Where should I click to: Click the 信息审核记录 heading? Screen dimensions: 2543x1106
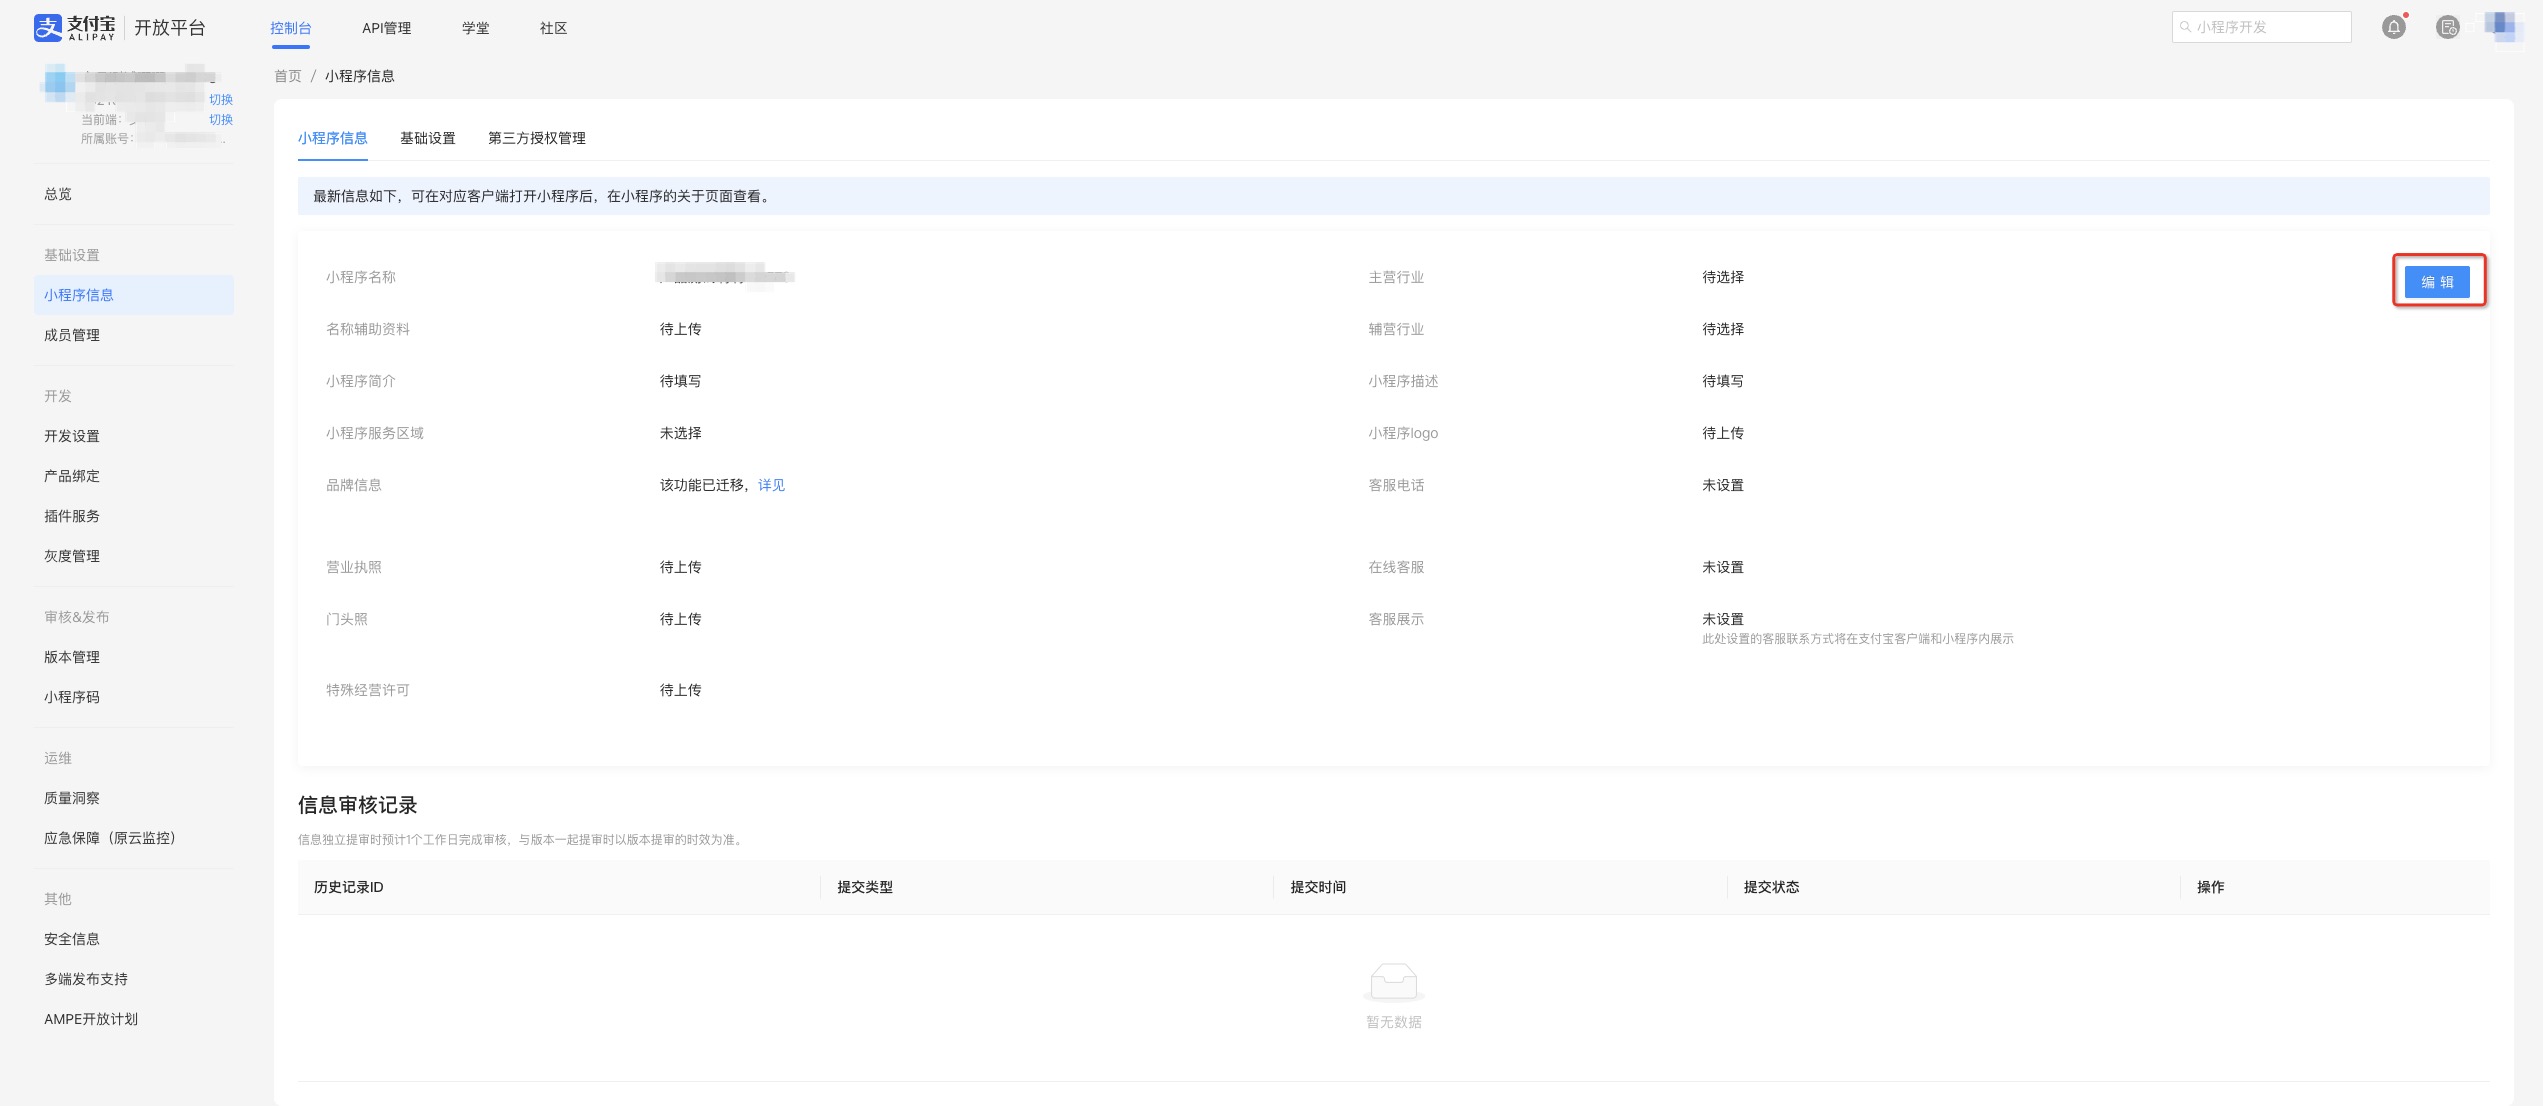357,805
